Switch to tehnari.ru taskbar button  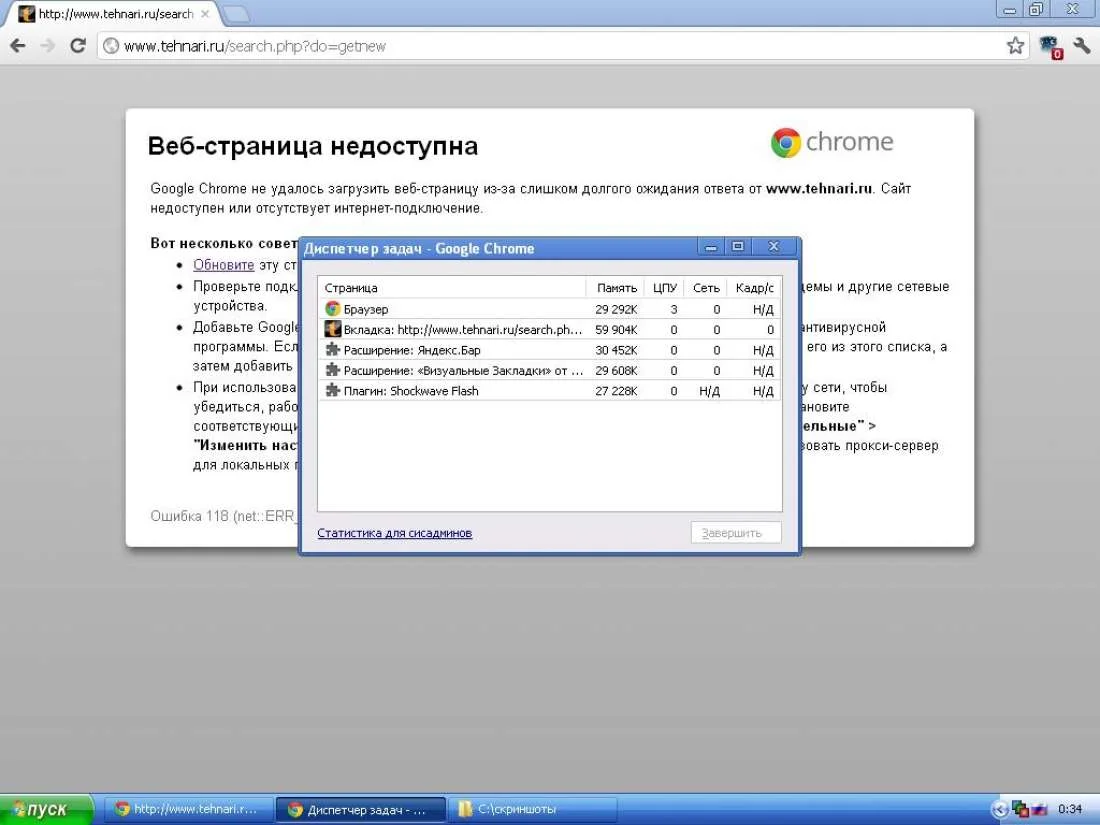pos(187,810)
